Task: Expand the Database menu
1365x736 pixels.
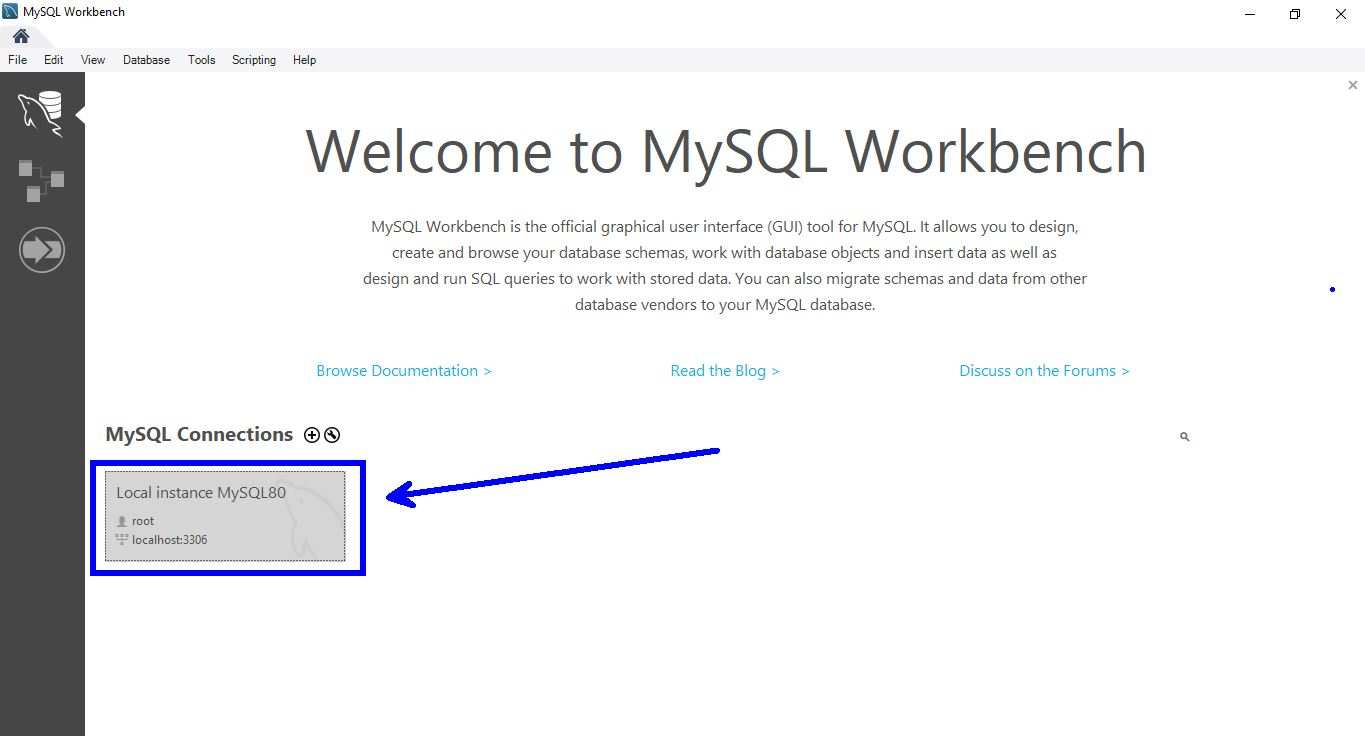Action: tap(146, 60)
